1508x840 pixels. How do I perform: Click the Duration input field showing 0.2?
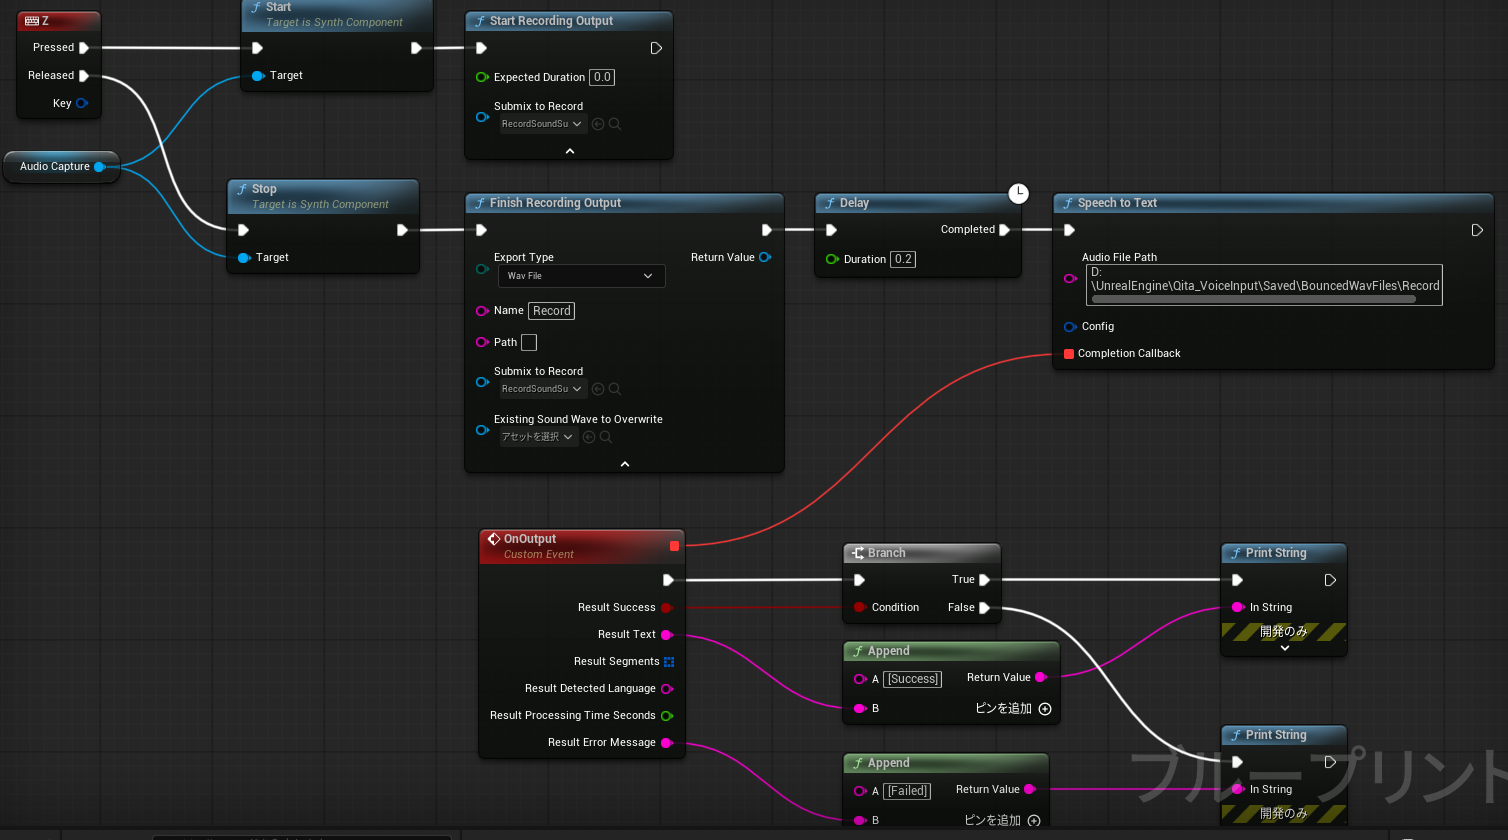point(902,259)
